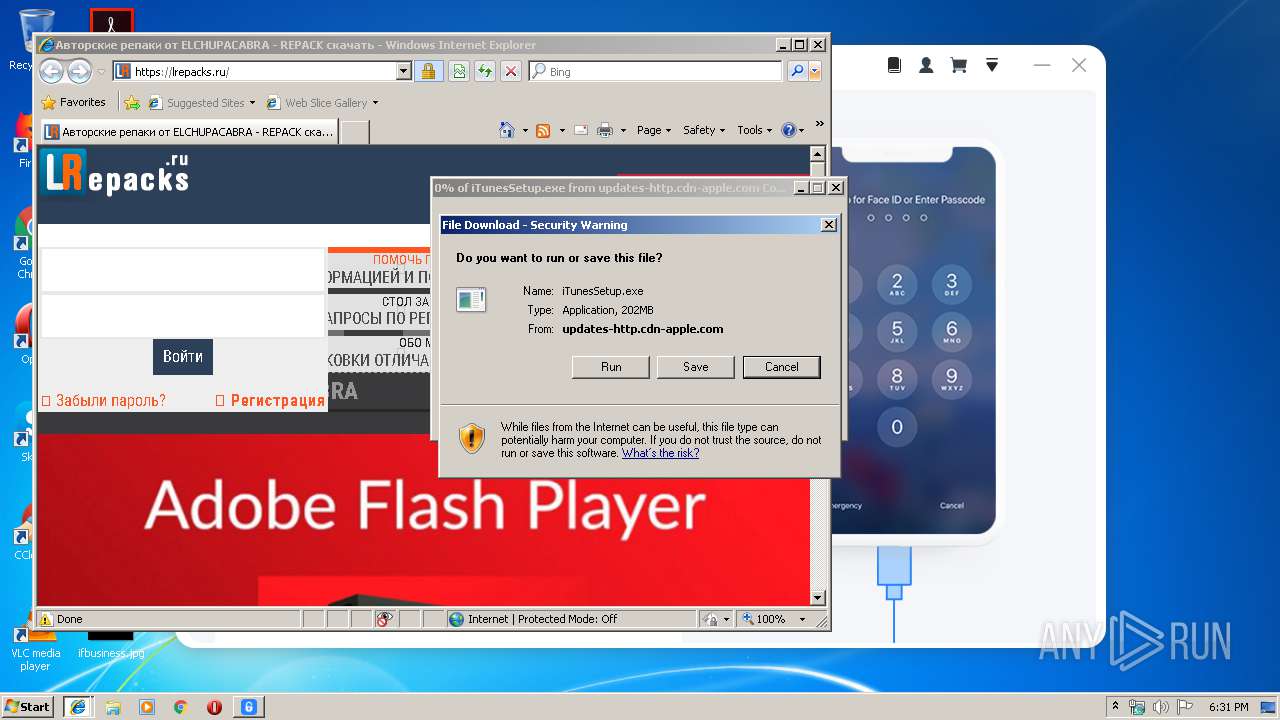This screenshot has width=1280, height=720.
Task: Click Run in the File Download dialog
Action: point(611,367)
